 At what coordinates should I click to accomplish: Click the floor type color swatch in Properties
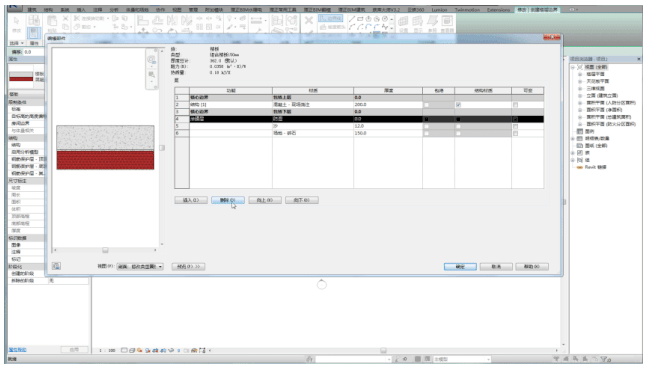point(21,77)
